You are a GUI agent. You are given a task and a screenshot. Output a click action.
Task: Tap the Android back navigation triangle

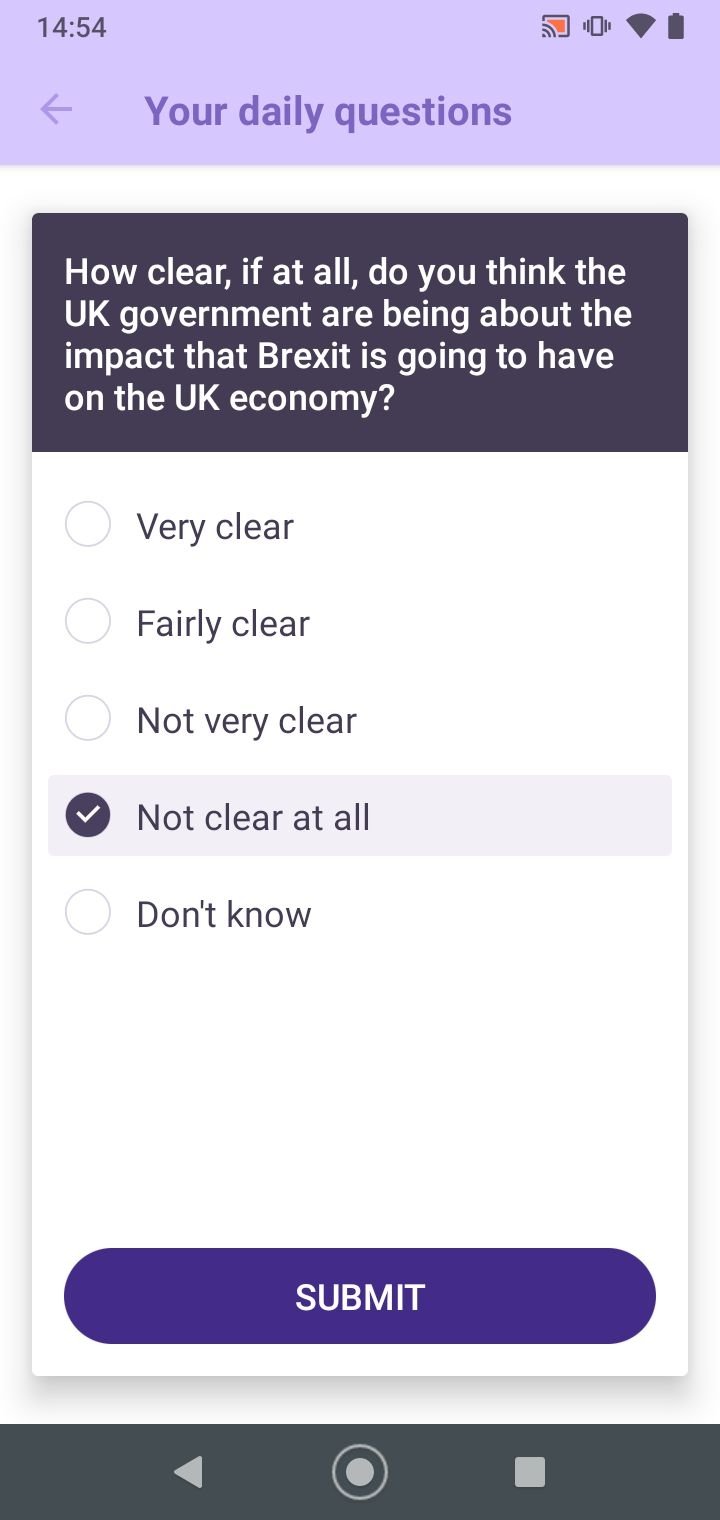tap(188, 1472)
